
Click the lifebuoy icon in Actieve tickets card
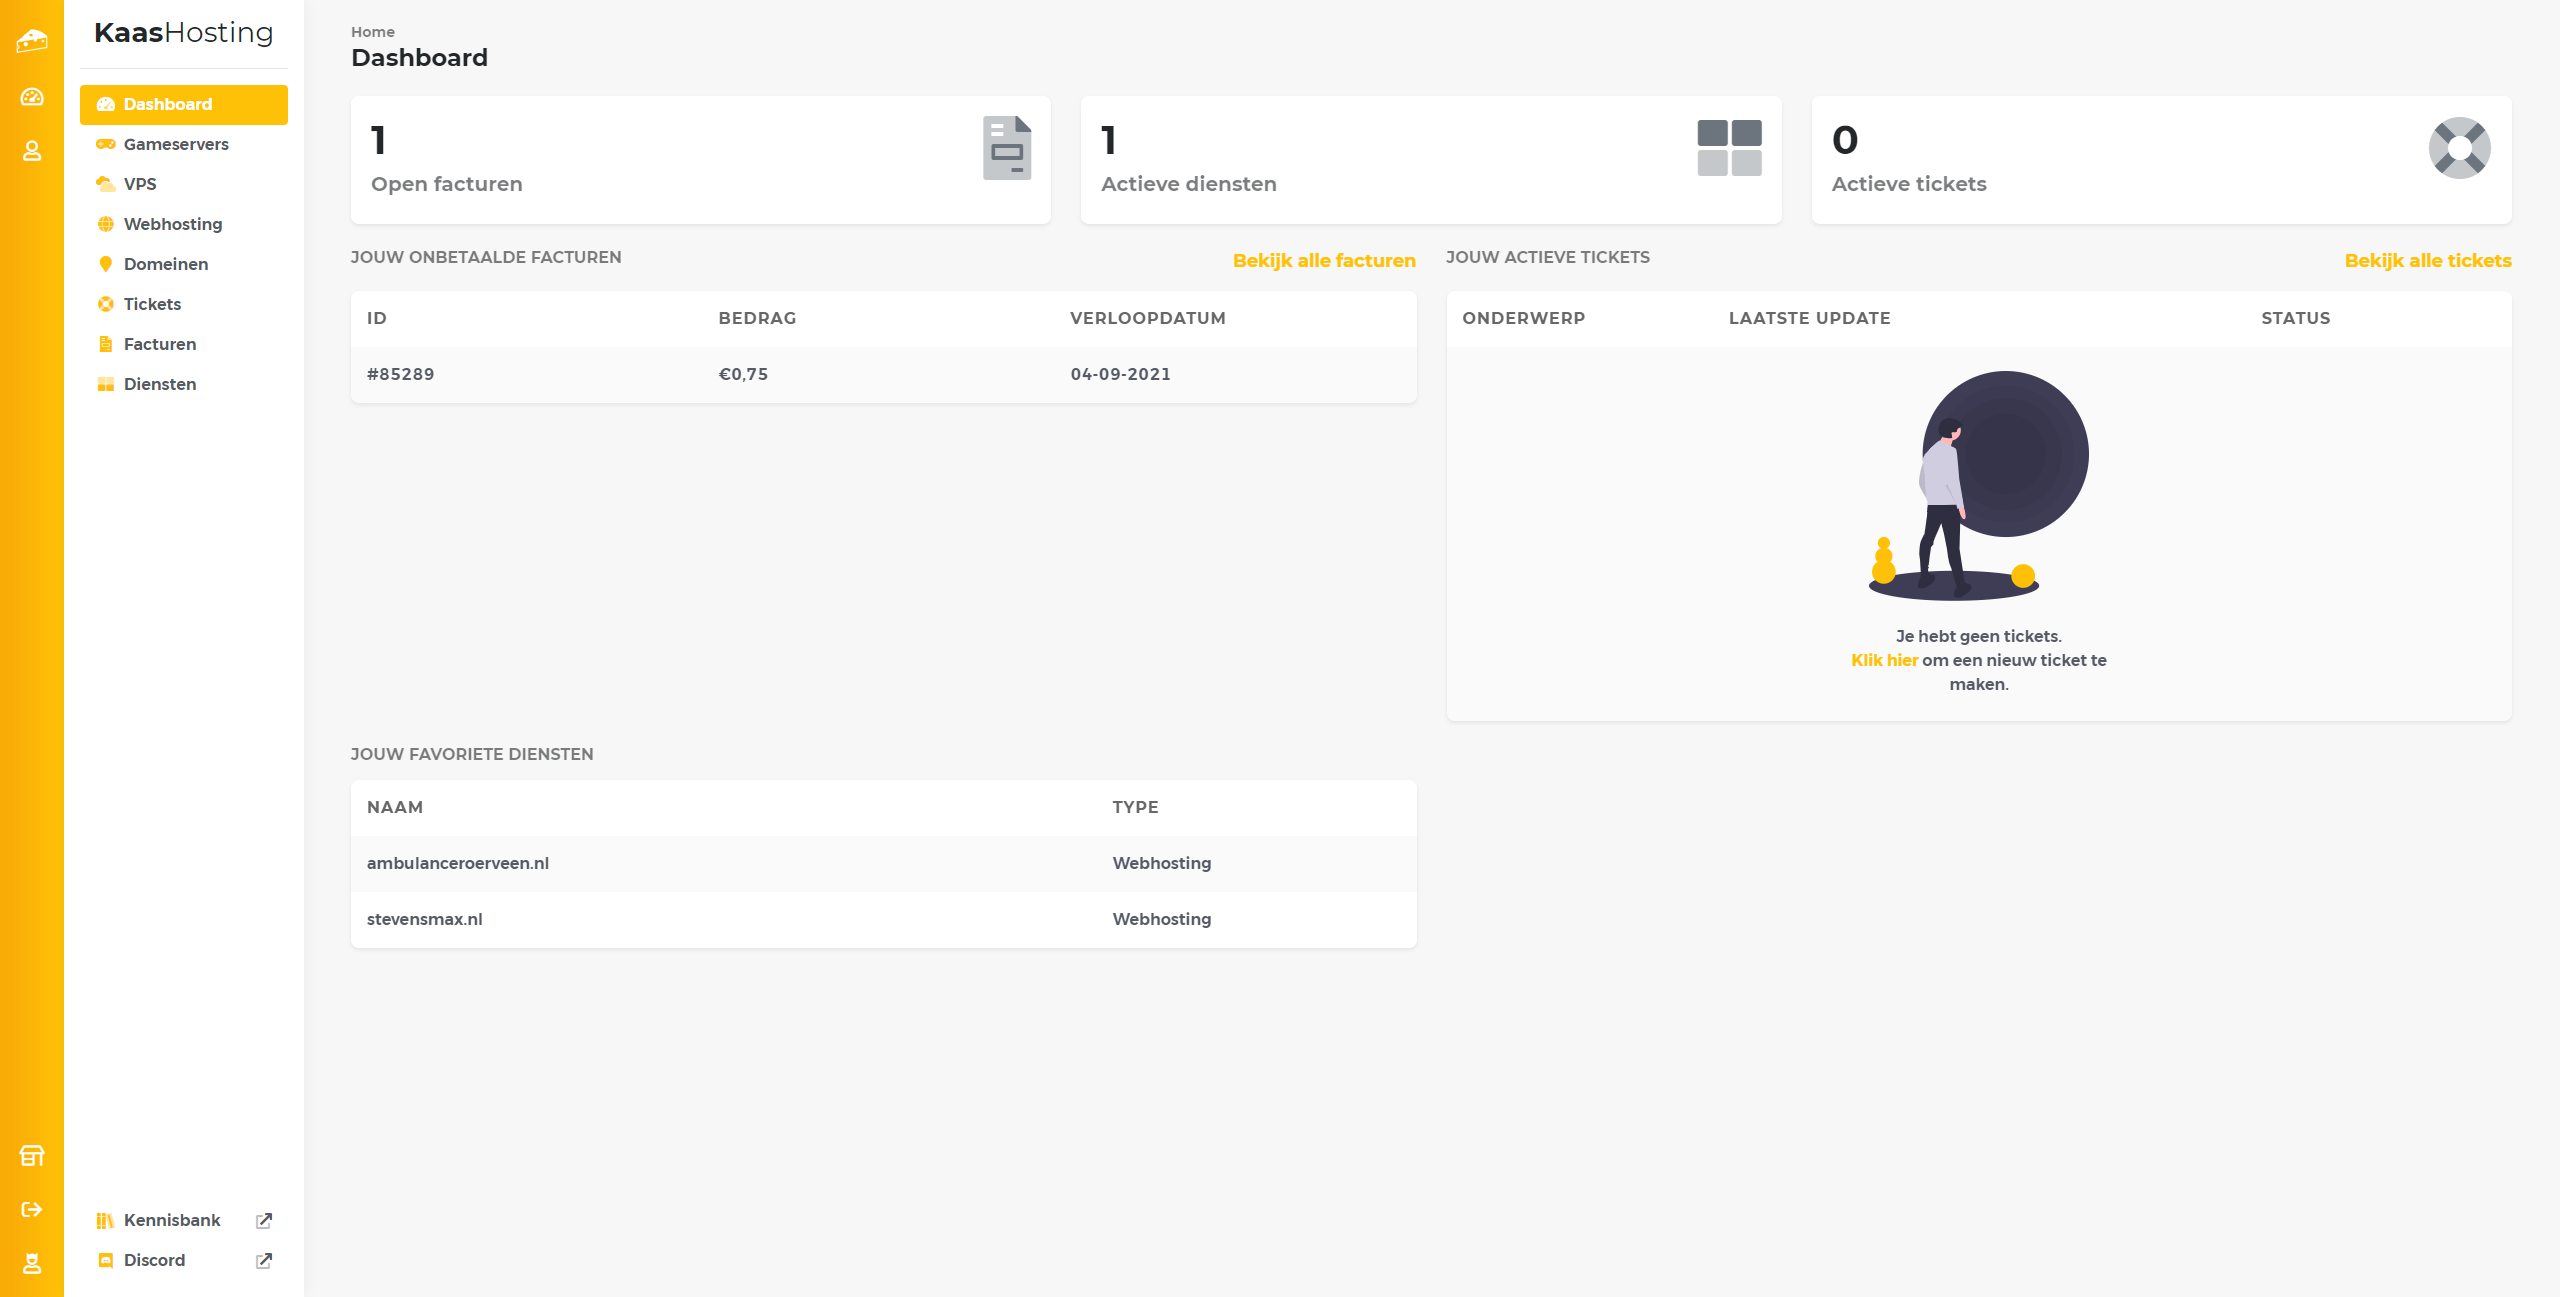2459,148
